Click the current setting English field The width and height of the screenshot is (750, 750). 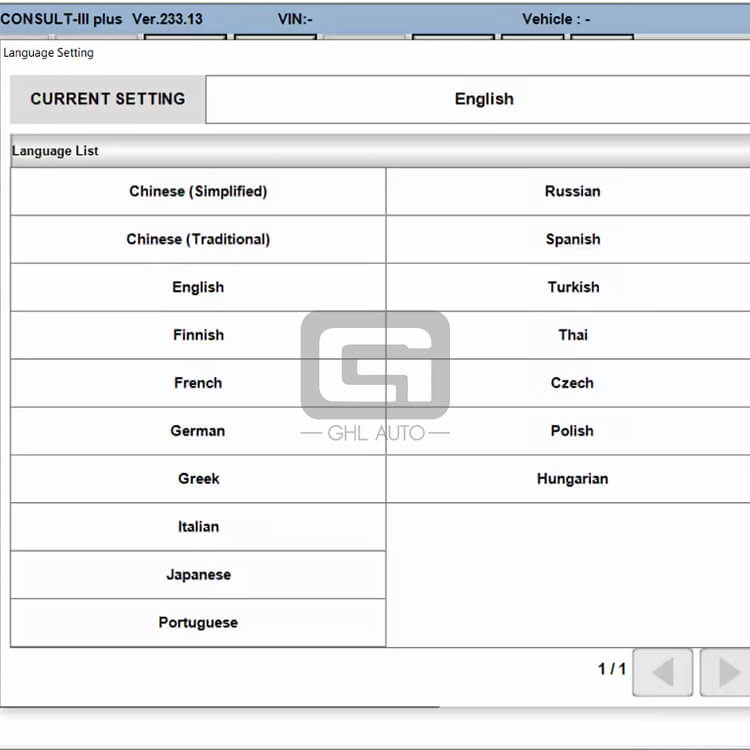click(478, 99)
